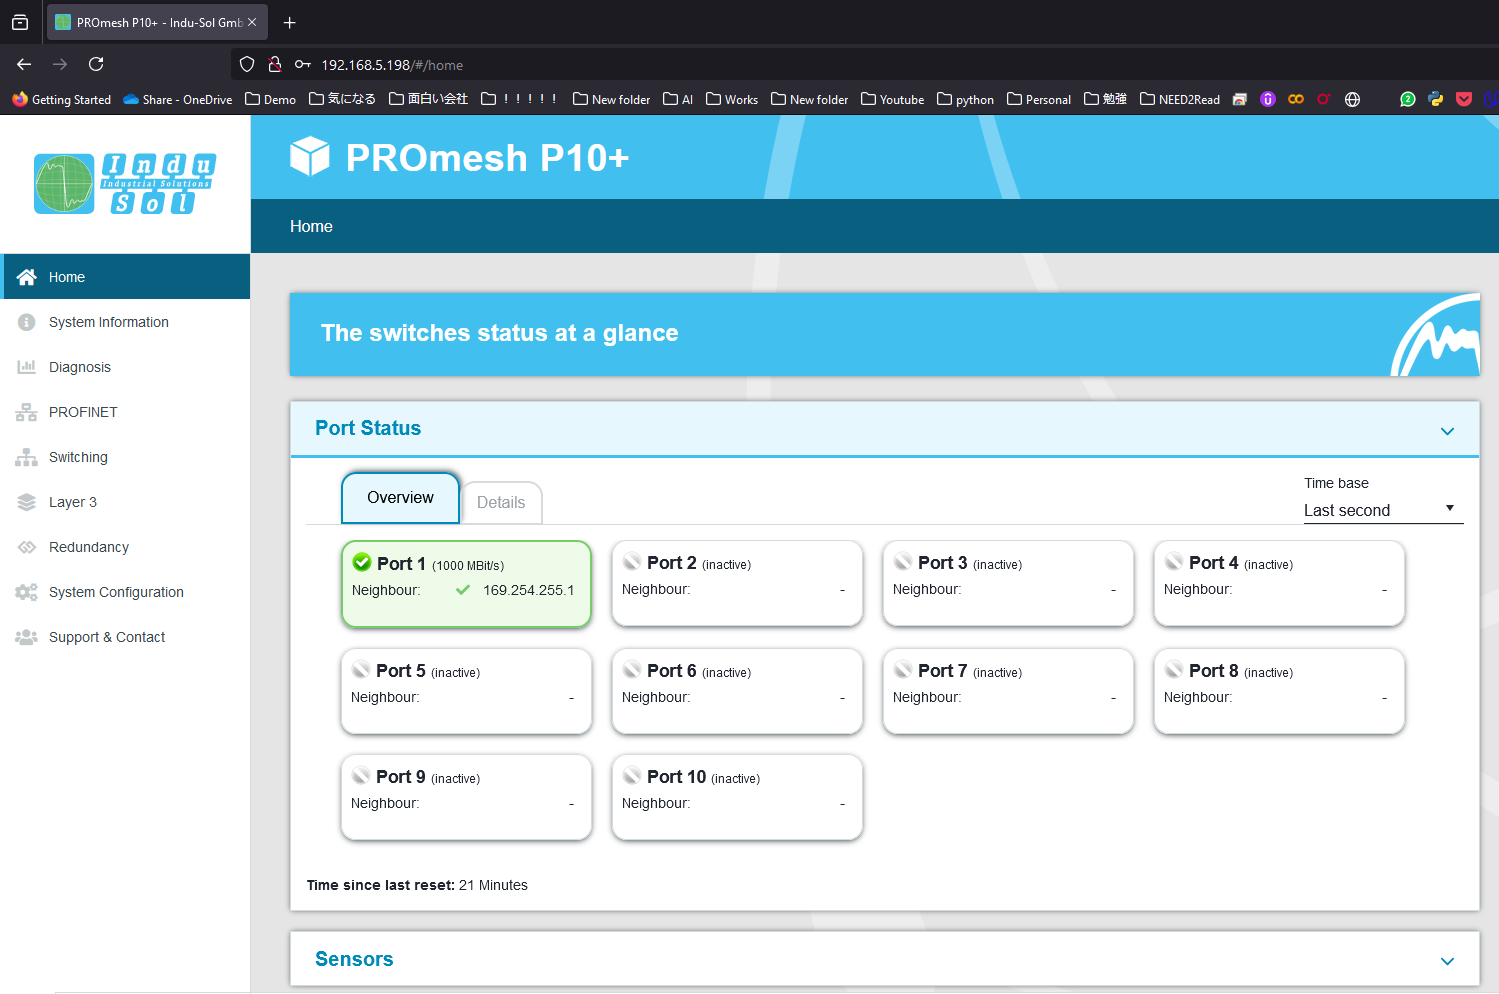Viewport: 1499px width, 994px height.
Task: Open the Redundancy menu item
Action: (x=125, y=547)
